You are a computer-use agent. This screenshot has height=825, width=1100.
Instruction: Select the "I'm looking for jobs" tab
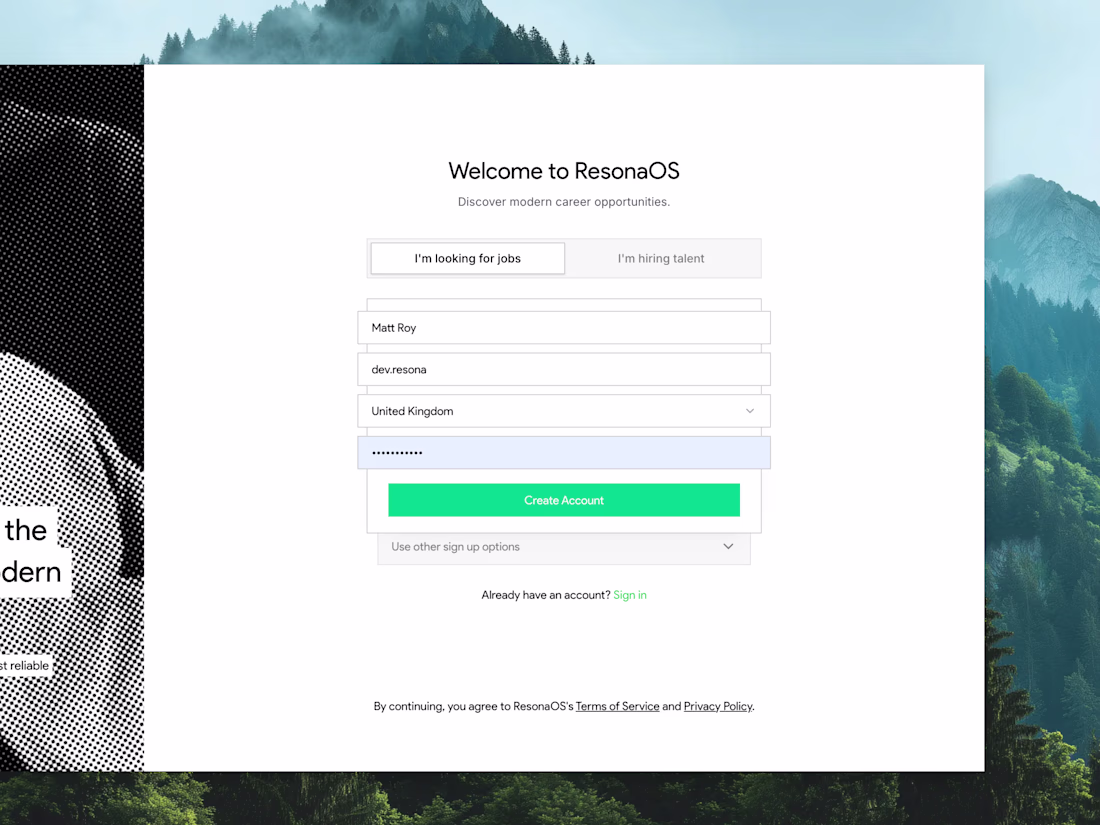[467, 258]
